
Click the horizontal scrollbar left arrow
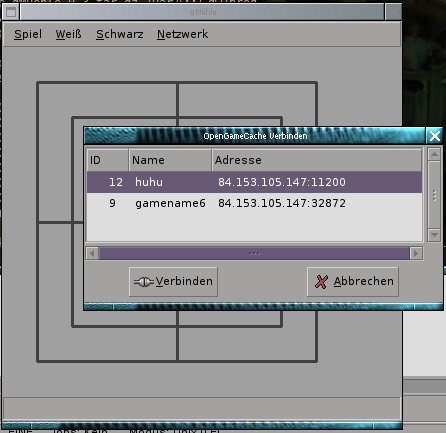tap(92, 253)
